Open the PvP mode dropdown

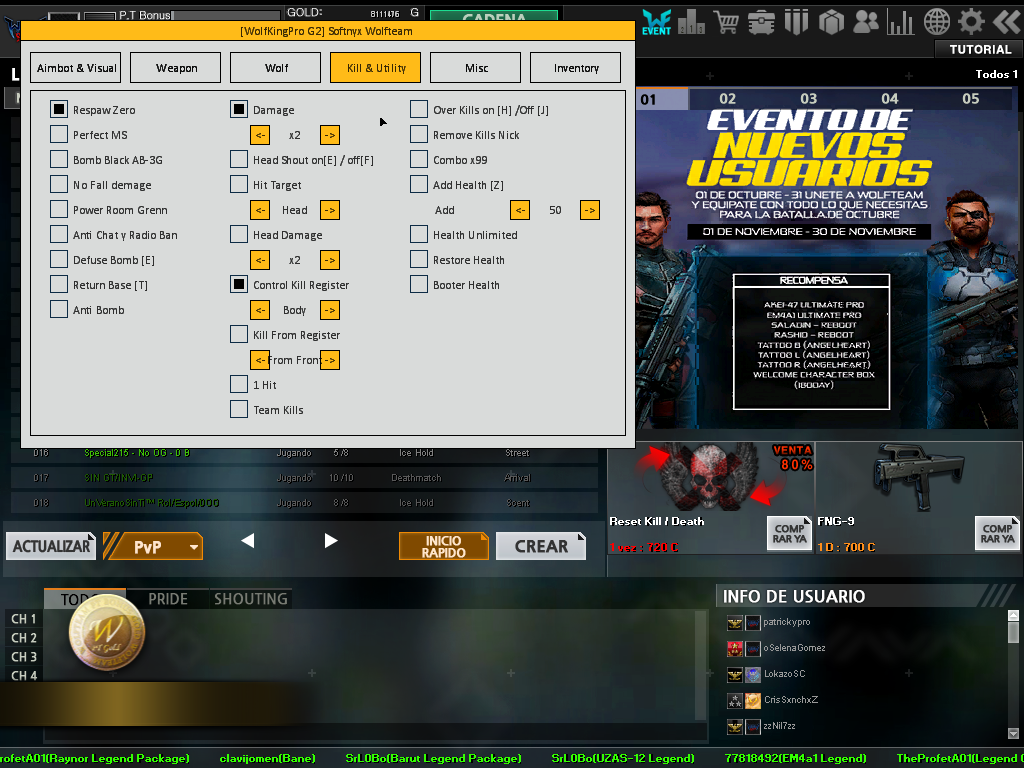click(x=154, y=547)
